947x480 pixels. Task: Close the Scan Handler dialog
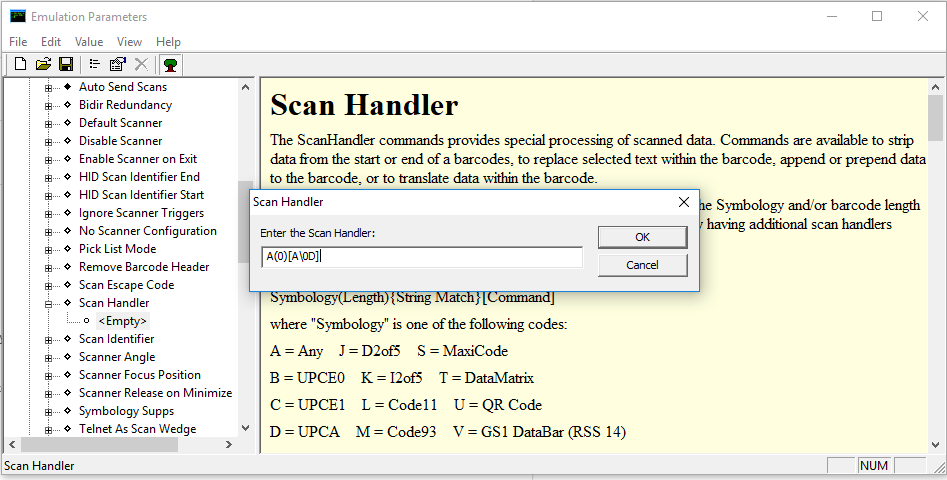(x=684, y=201)
